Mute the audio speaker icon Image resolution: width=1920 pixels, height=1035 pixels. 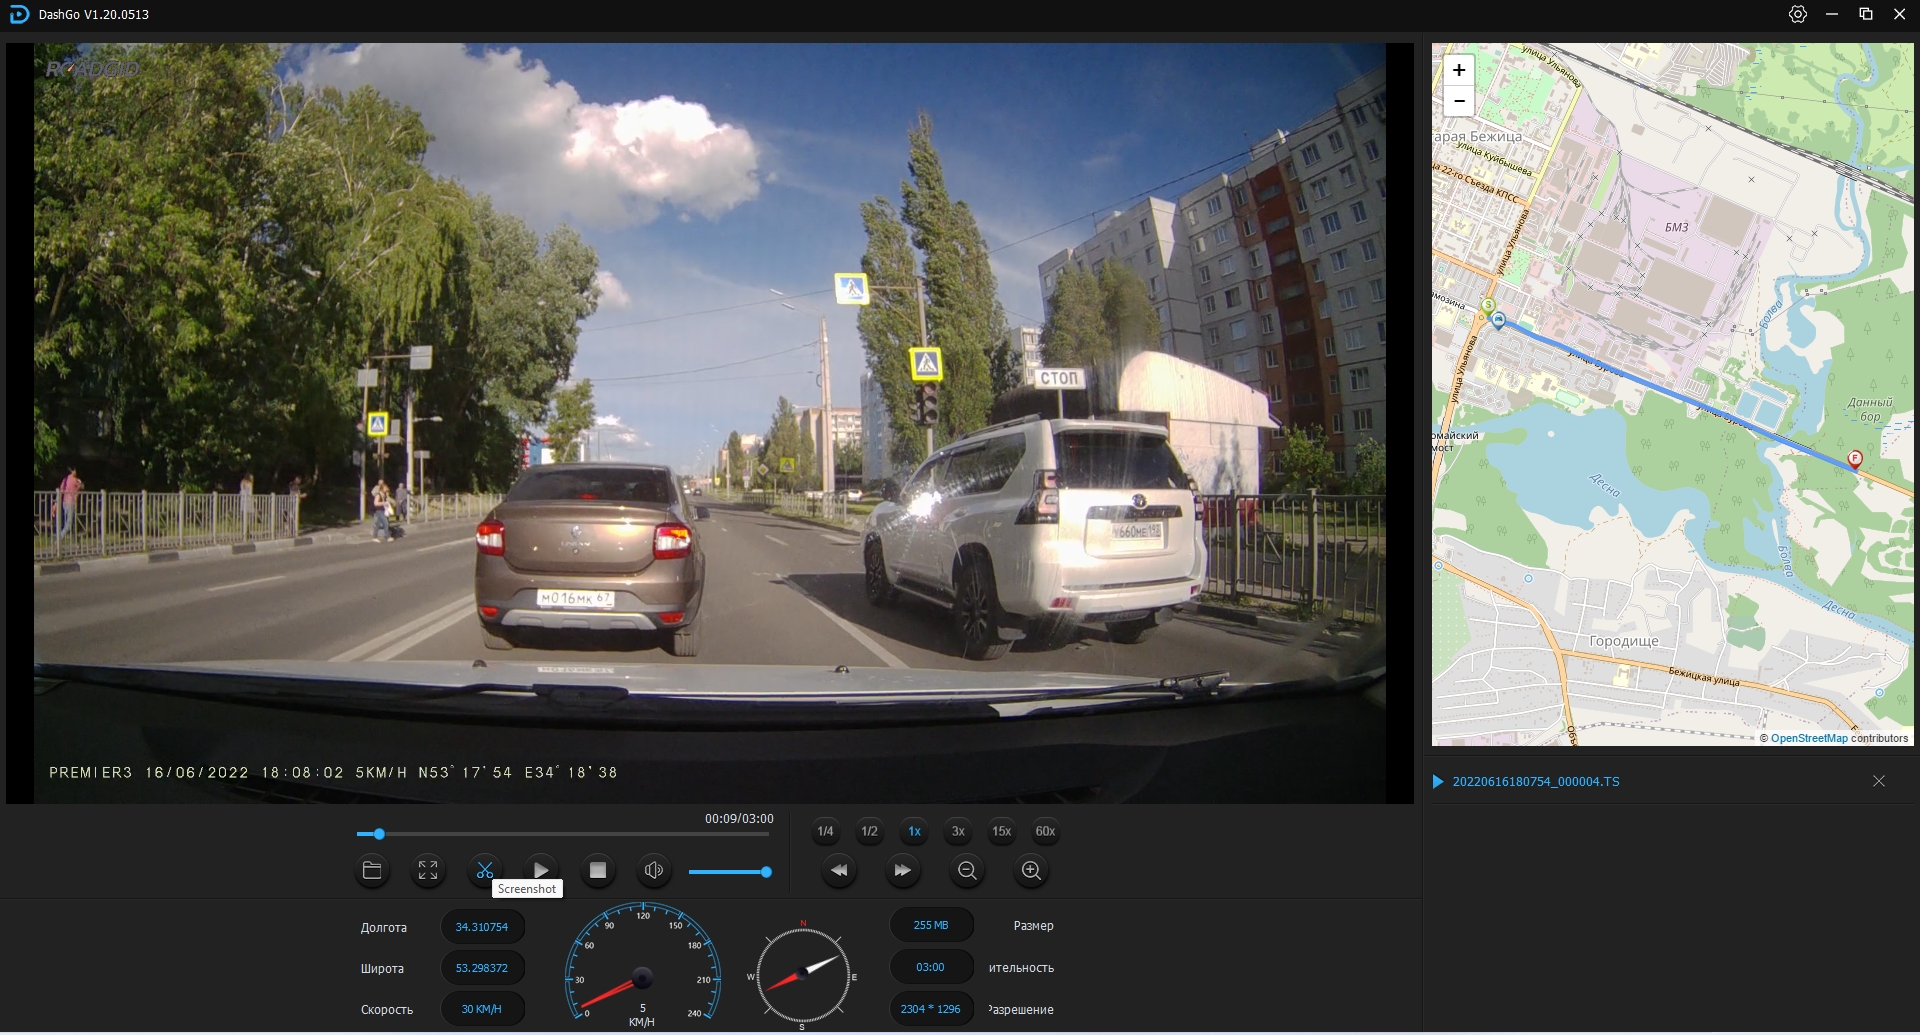point(654,870)
